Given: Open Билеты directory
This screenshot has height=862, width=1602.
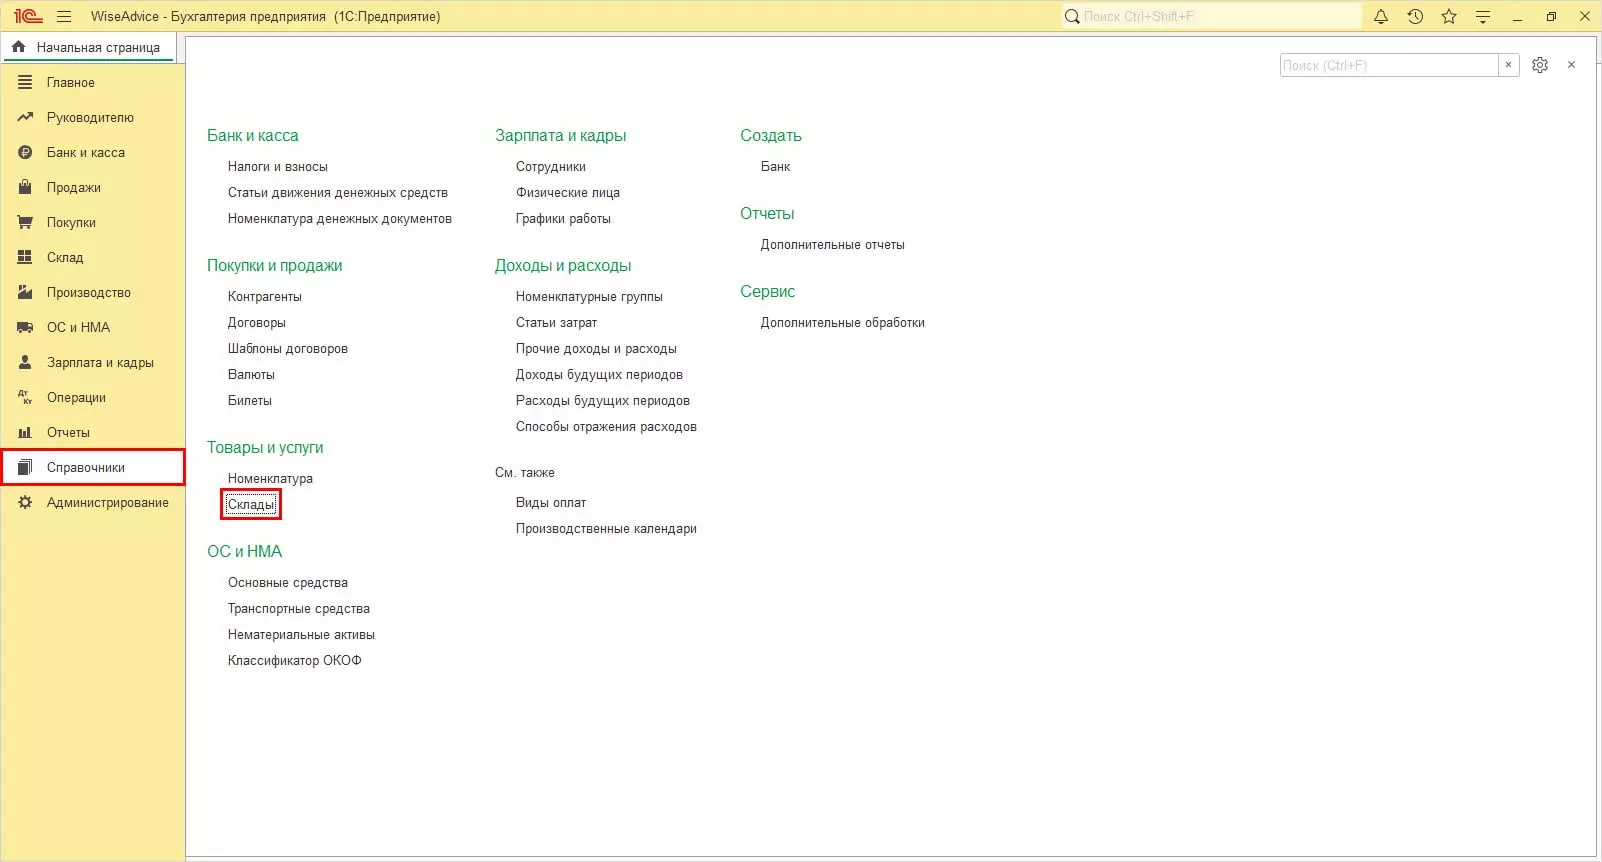Looking at the screenshot, I should click(250, 400).
